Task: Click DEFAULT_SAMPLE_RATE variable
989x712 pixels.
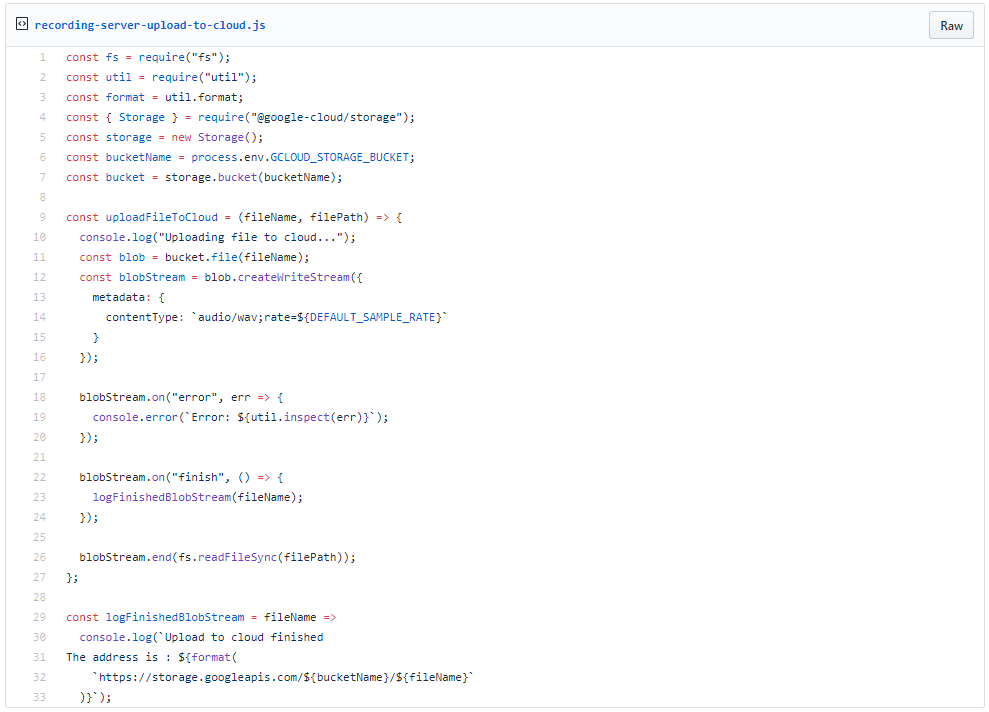Action: click(372, 317)
